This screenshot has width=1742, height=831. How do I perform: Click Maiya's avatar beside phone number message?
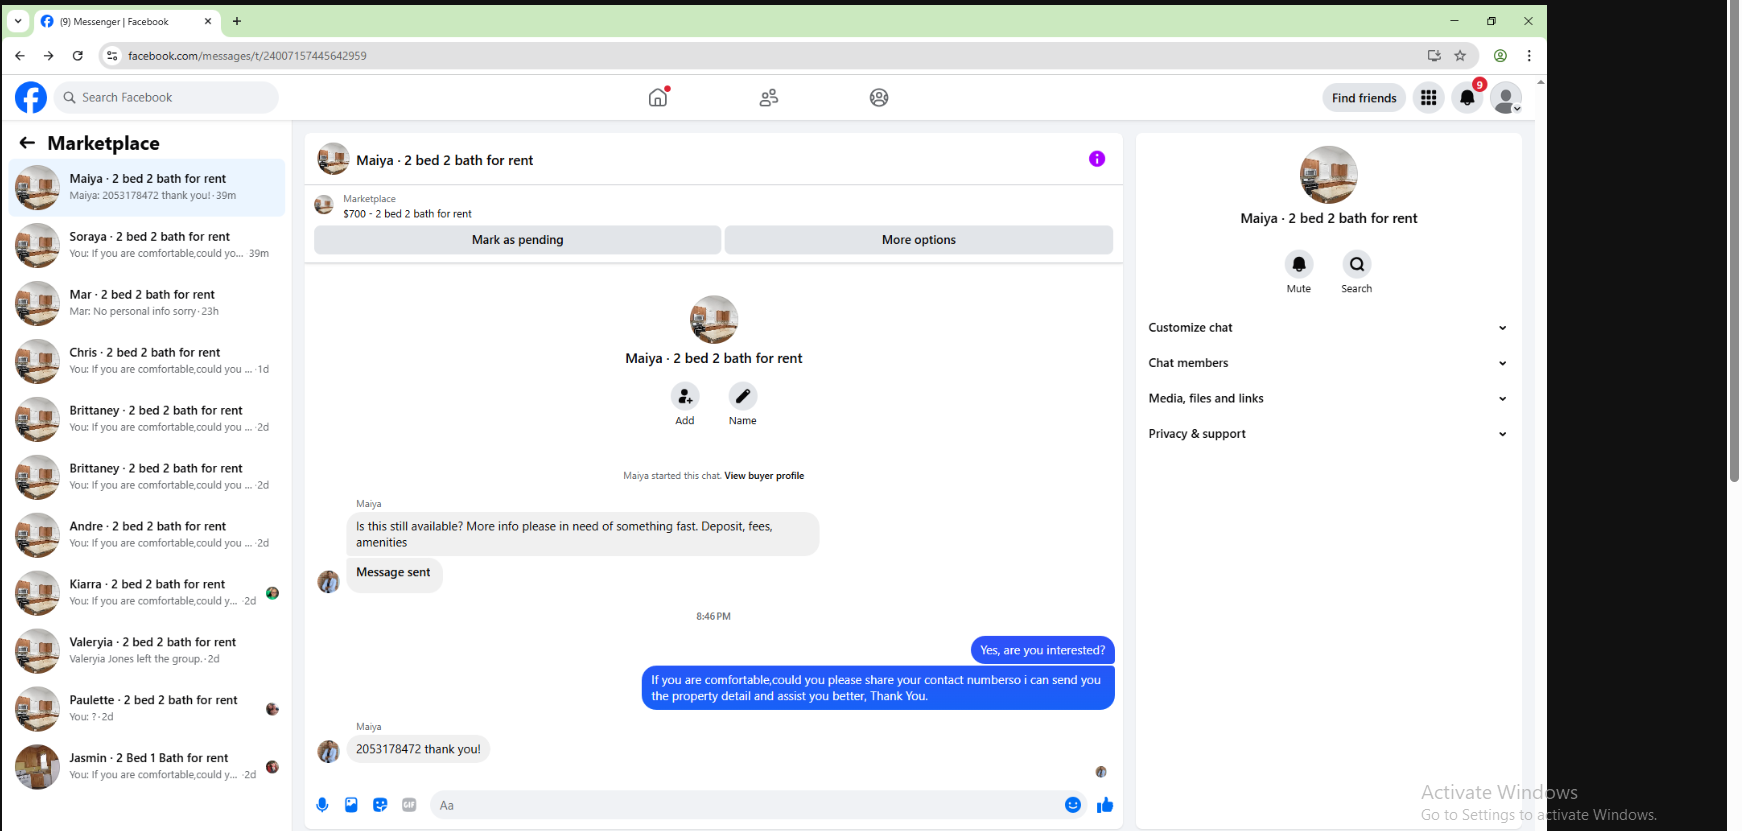(328, 752)
